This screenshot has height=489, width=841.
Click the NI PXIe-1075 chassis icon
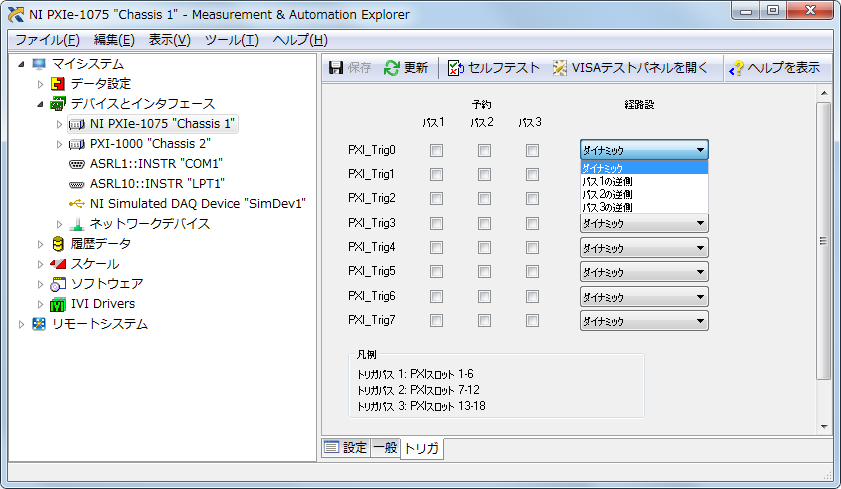pos(77,124)
